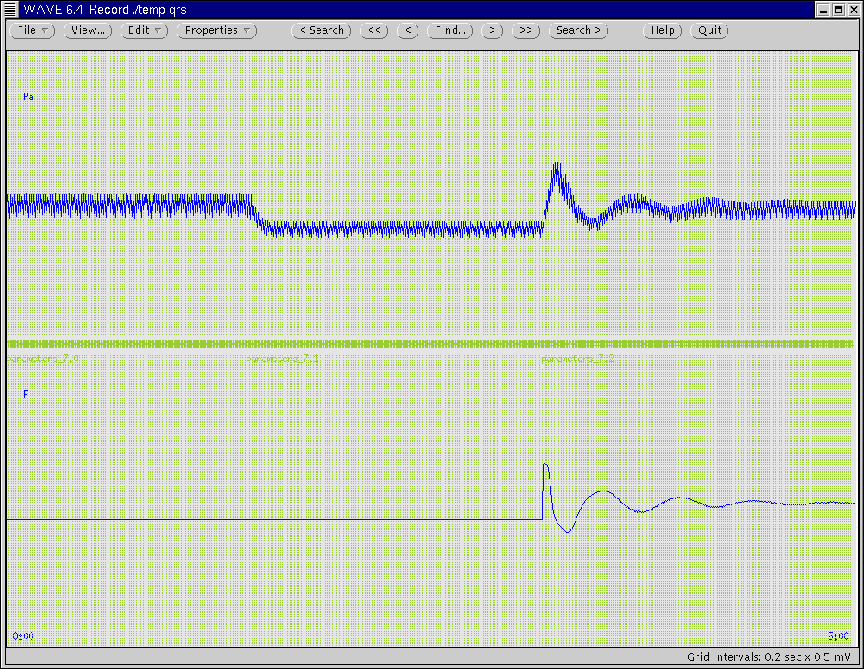Expand the Edit dropdown menu
The height and width of the screenshot is (669, 864).
click(x=145, y=30)
